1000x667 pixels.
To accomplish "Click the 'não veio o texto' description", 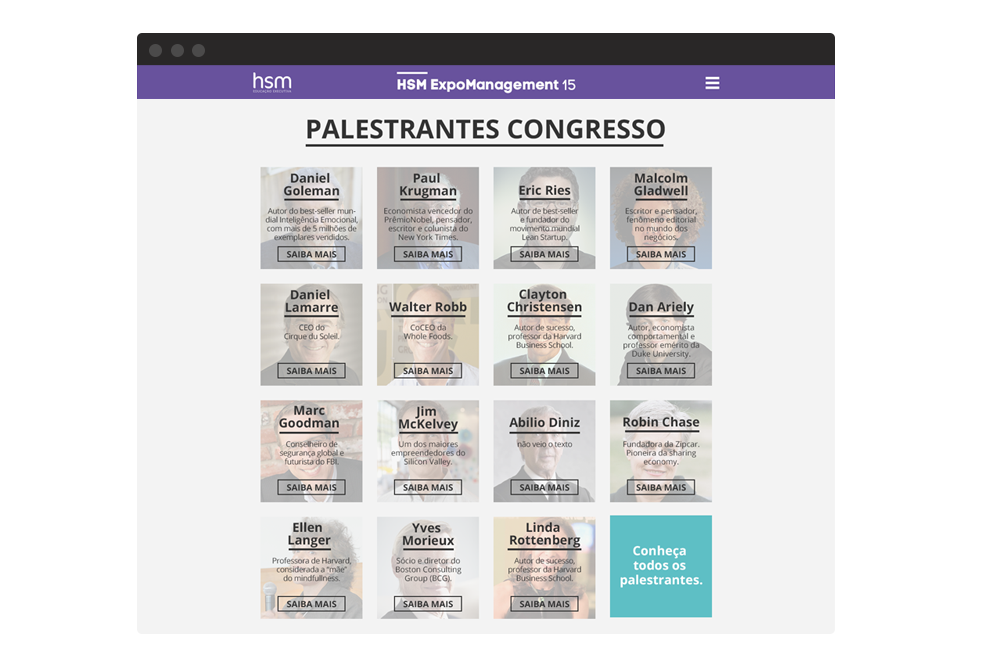I will pyautogui.click(x=544, y=444).
